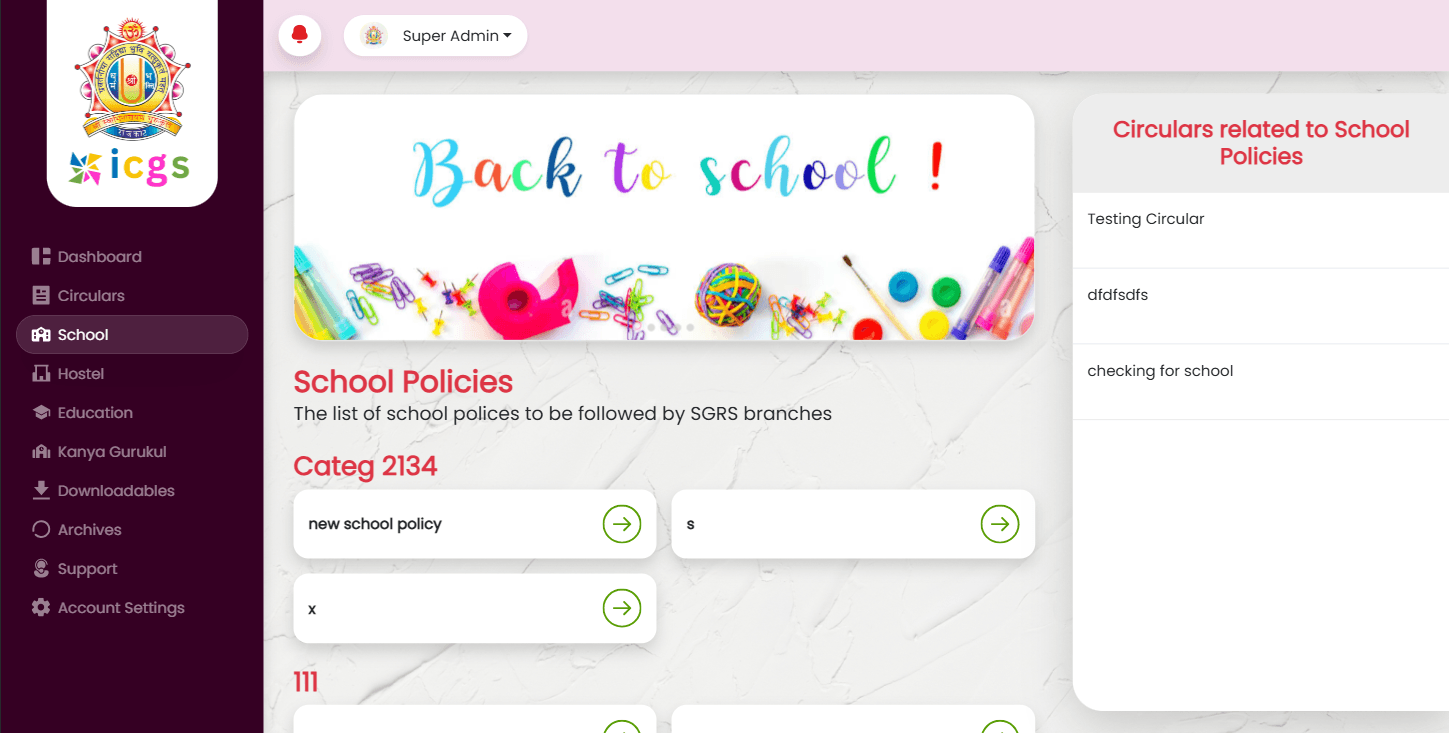Click the Back to school banner
Image resolution: width=1449 pixels, height=733 pixels.
point(664,217)
